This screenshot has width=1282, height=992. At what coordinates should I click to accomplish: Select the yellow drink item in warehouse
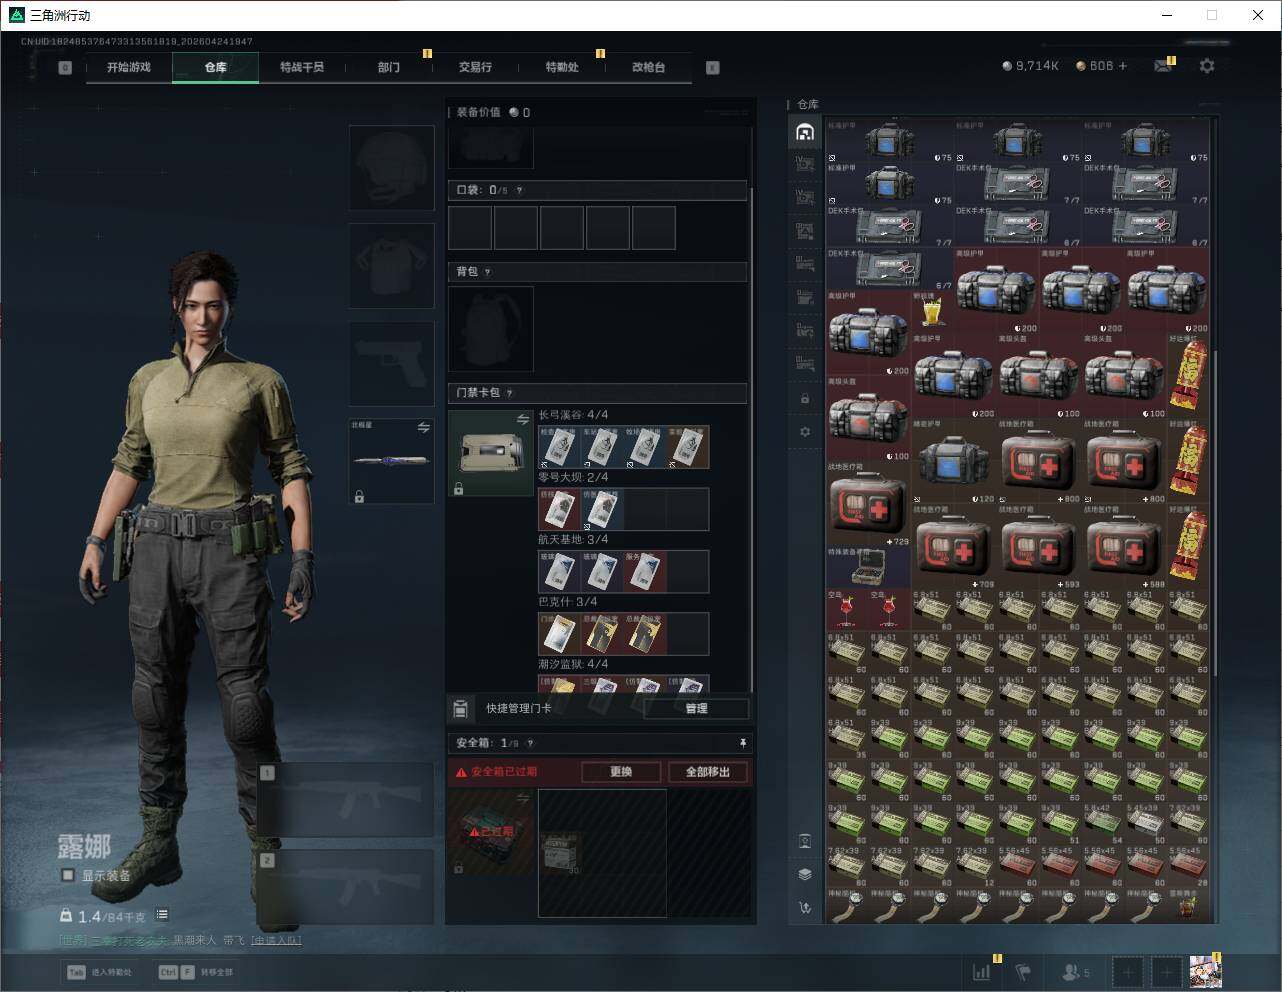[931, 311]
